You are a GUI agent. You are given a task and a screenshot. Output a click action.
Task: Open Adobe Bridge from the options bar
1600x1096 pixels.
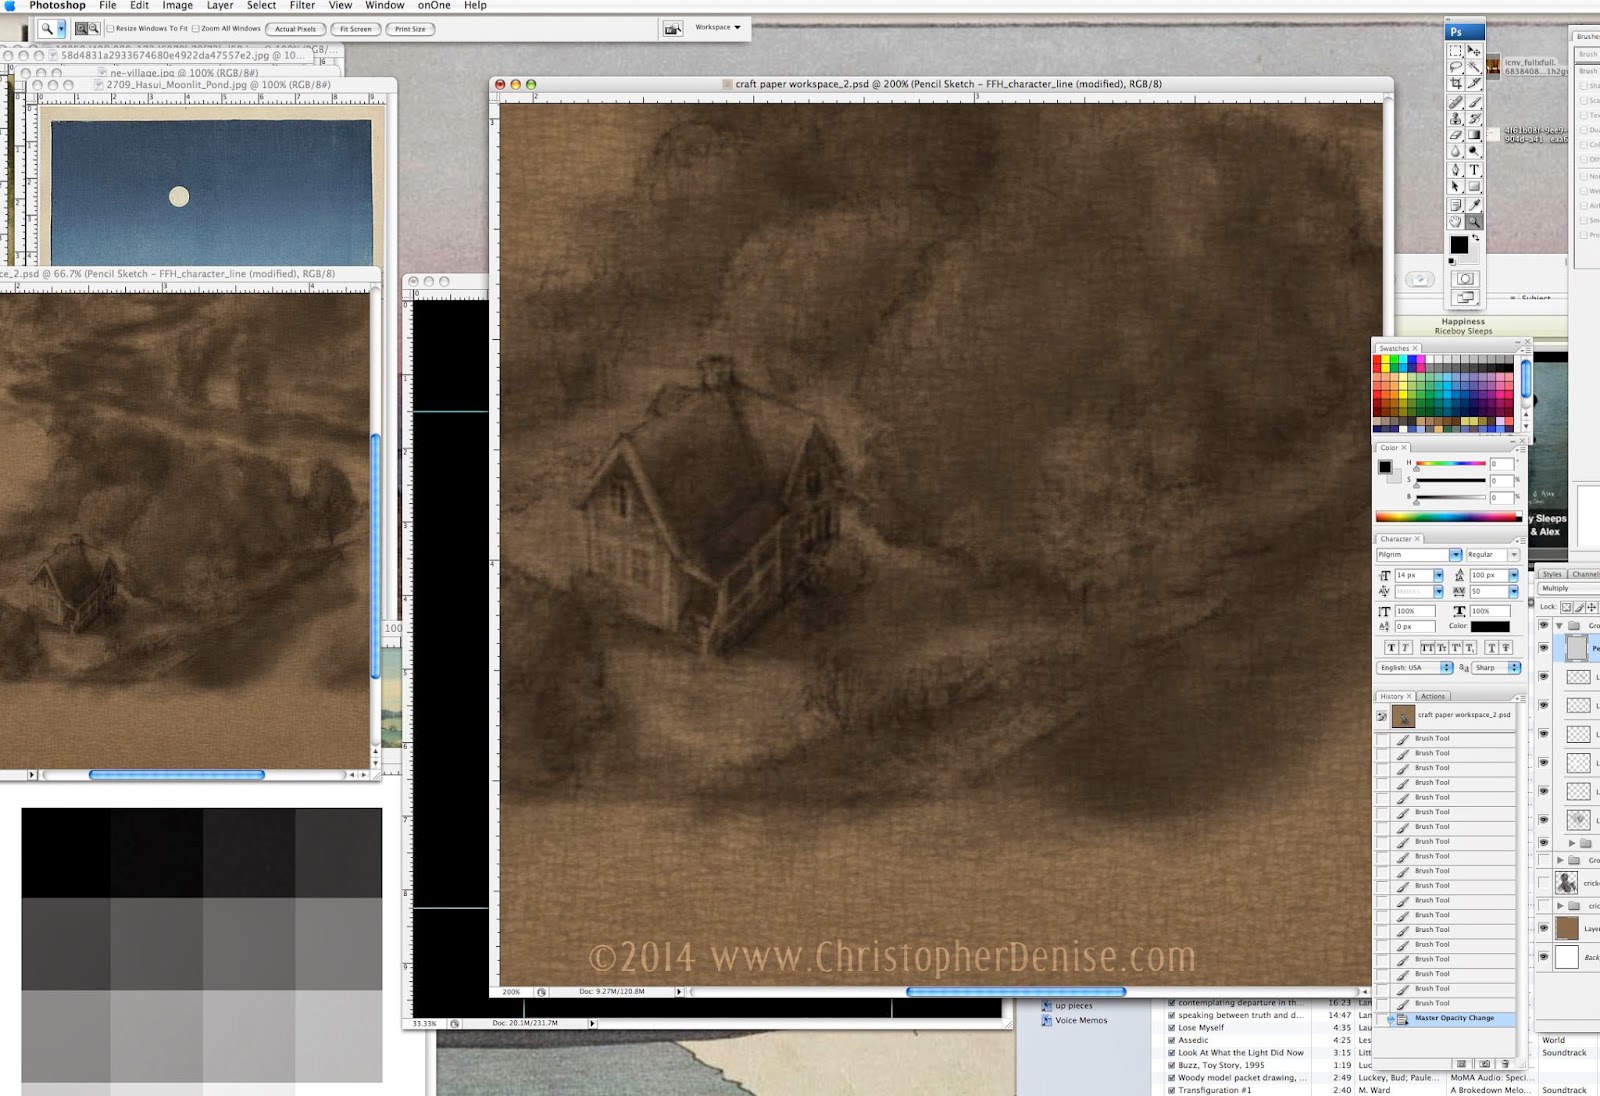672,29
